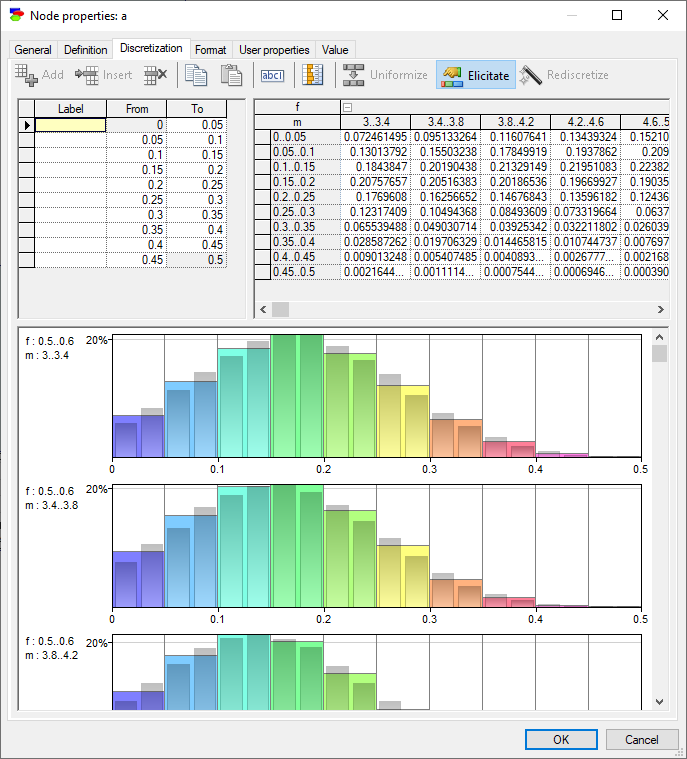Click the m : 3.8..4.2 chart label
687x759 pixels.
(52, 655)
